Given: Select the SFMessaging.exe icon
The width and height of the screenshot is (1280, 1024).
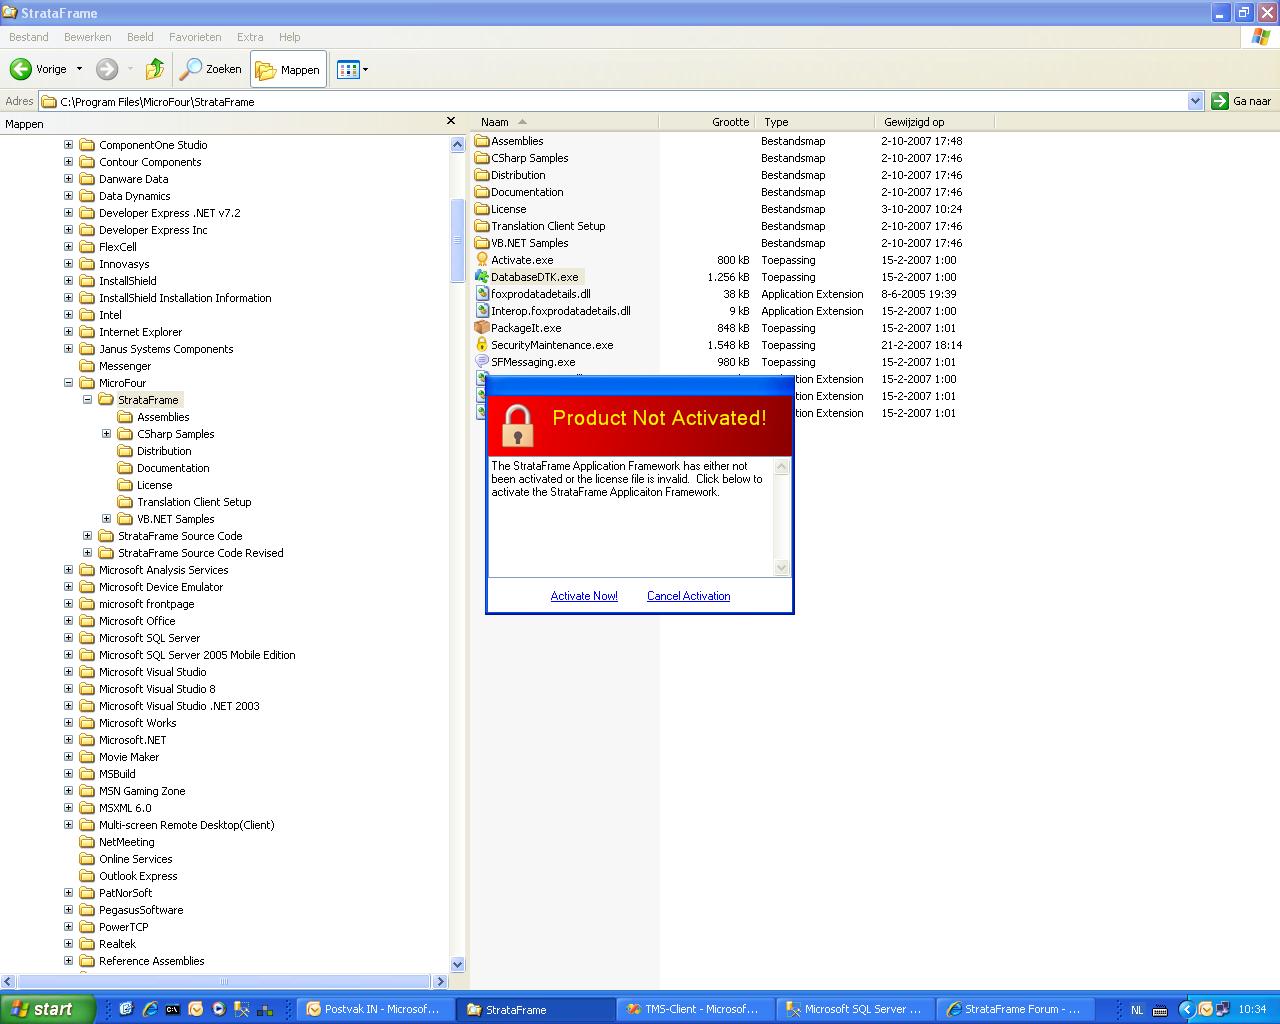Looking at the screenshot, I should [482, 362].
